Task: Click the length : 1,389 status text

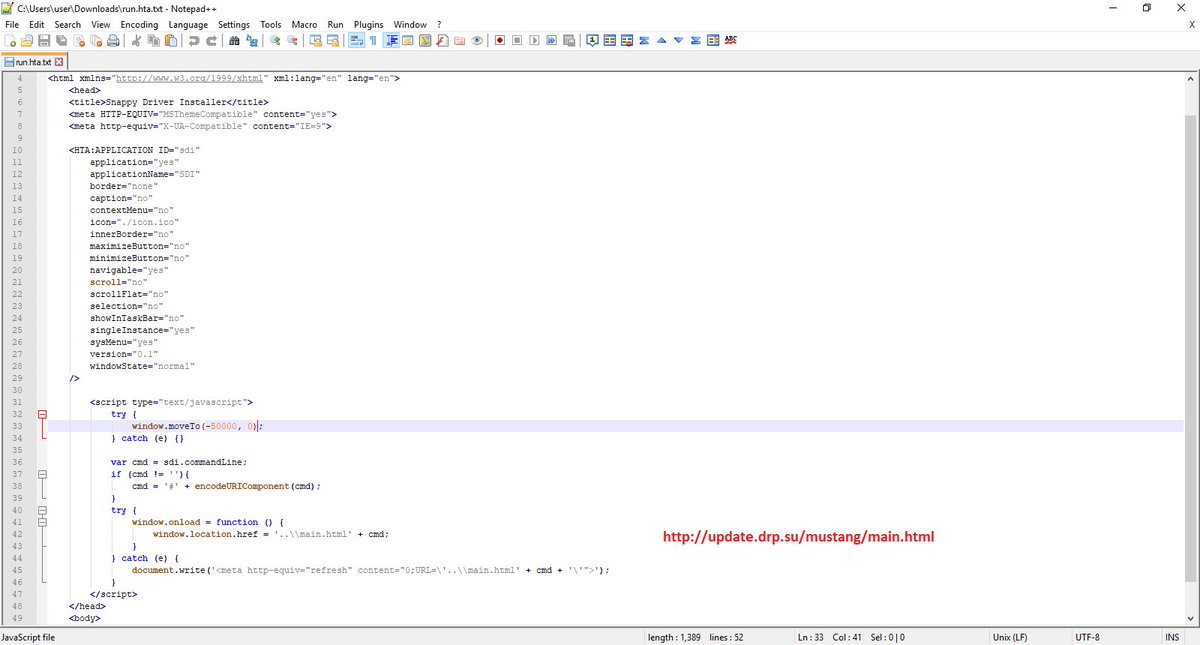Action: click(675, 637)
